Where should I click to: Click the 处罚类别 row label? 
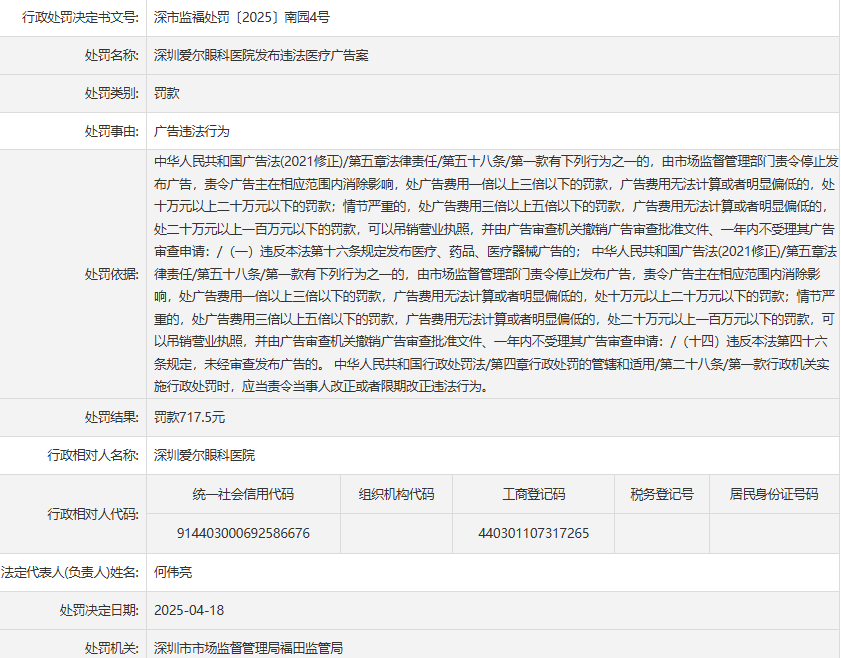click(x=111, y=93)
